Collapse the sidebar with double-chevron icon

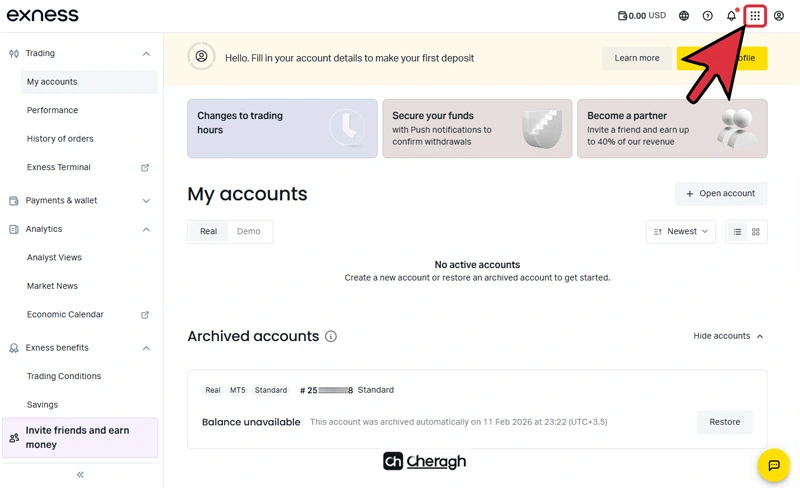click(80, 475)
